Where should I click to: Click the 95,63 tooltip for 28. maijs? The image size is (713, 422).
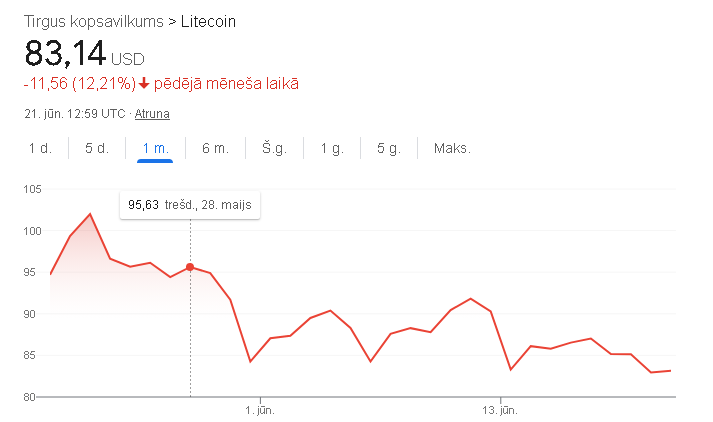tap(190, 205)
